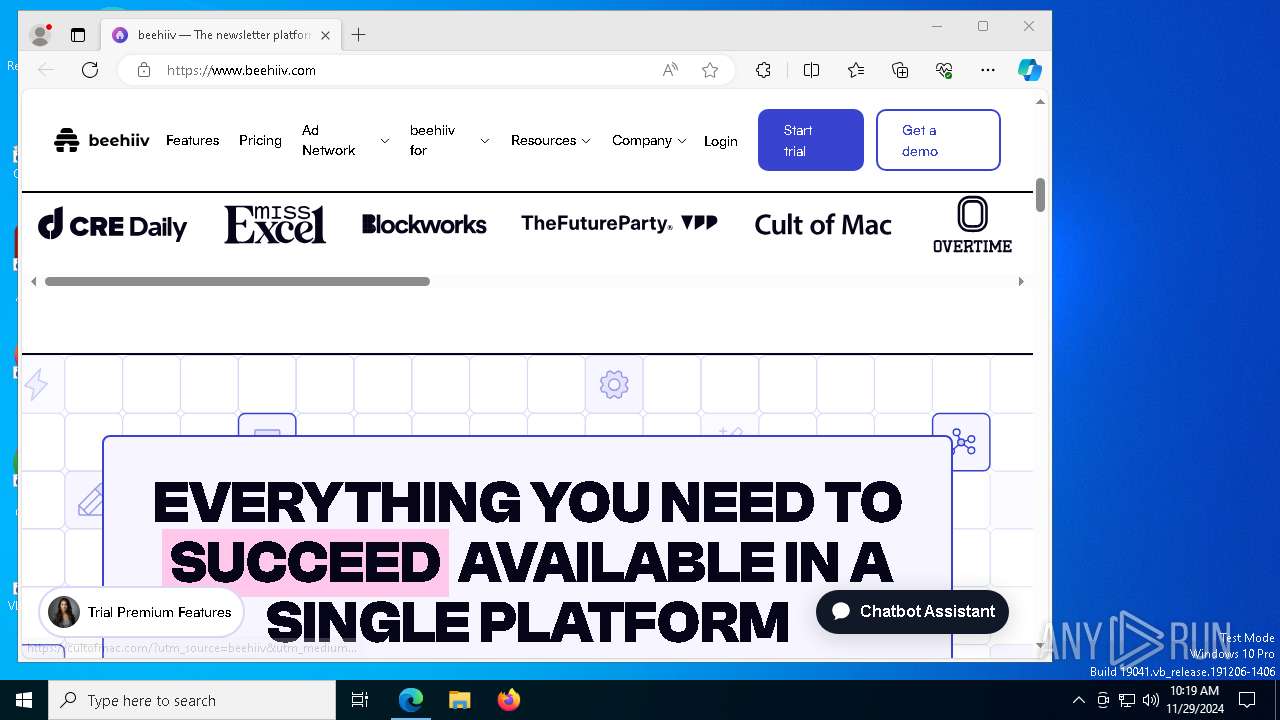The image size is (1280, 720).
Task: Click the Get a demo button
Action: [x=938, y=140]
